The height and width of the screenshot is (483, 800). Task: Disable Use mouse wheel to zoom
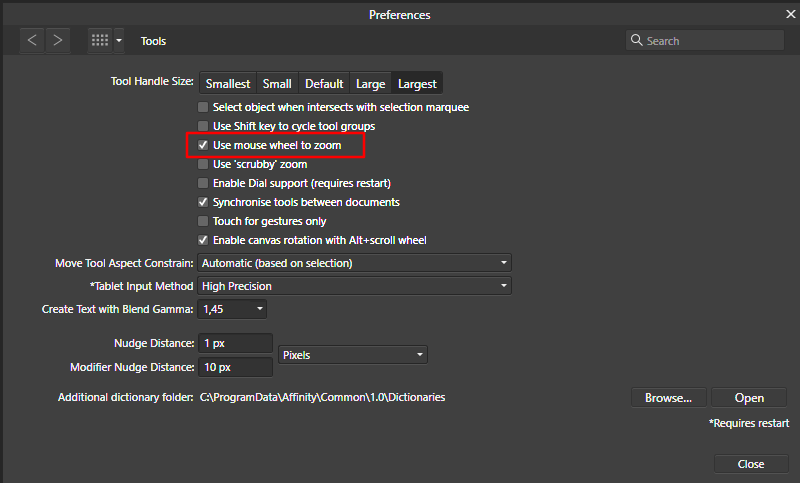(203, 145)
